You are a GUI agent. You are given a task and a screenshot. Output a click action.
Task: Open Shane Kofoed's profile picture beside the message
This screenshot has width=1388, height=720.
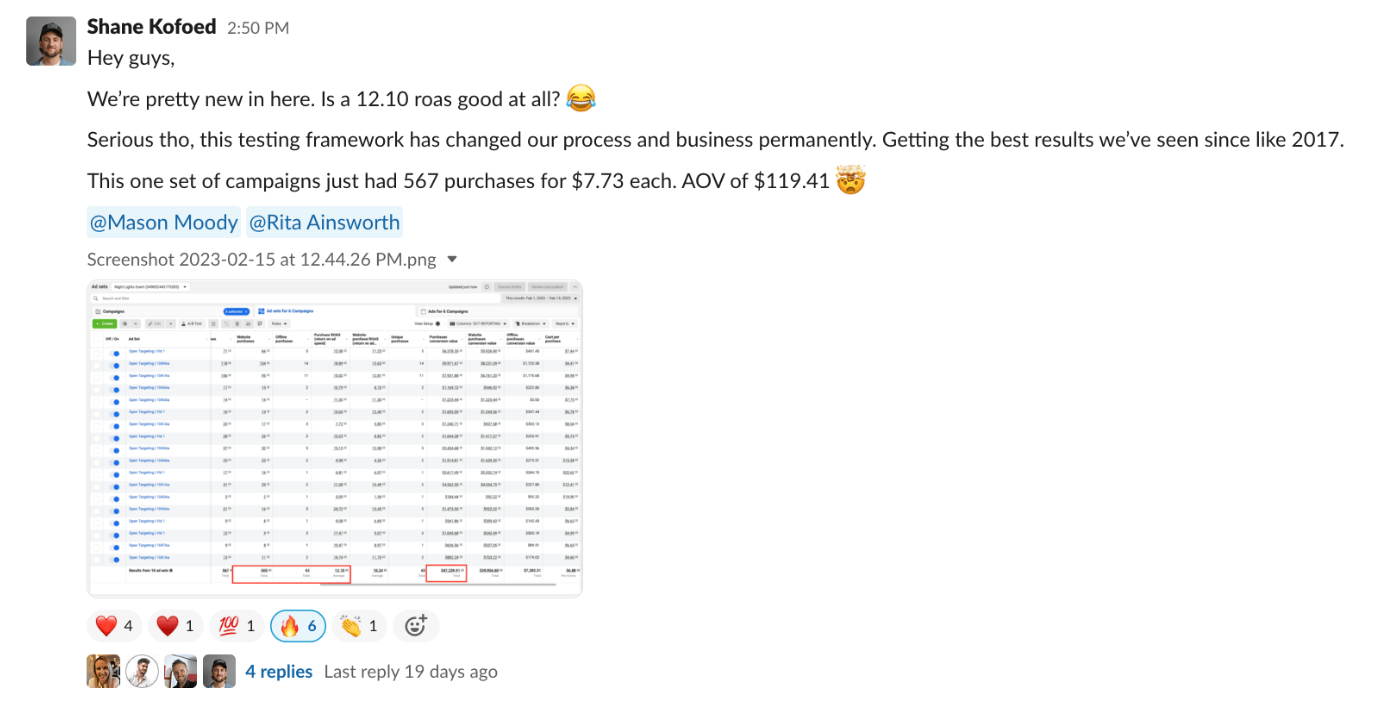51,41
